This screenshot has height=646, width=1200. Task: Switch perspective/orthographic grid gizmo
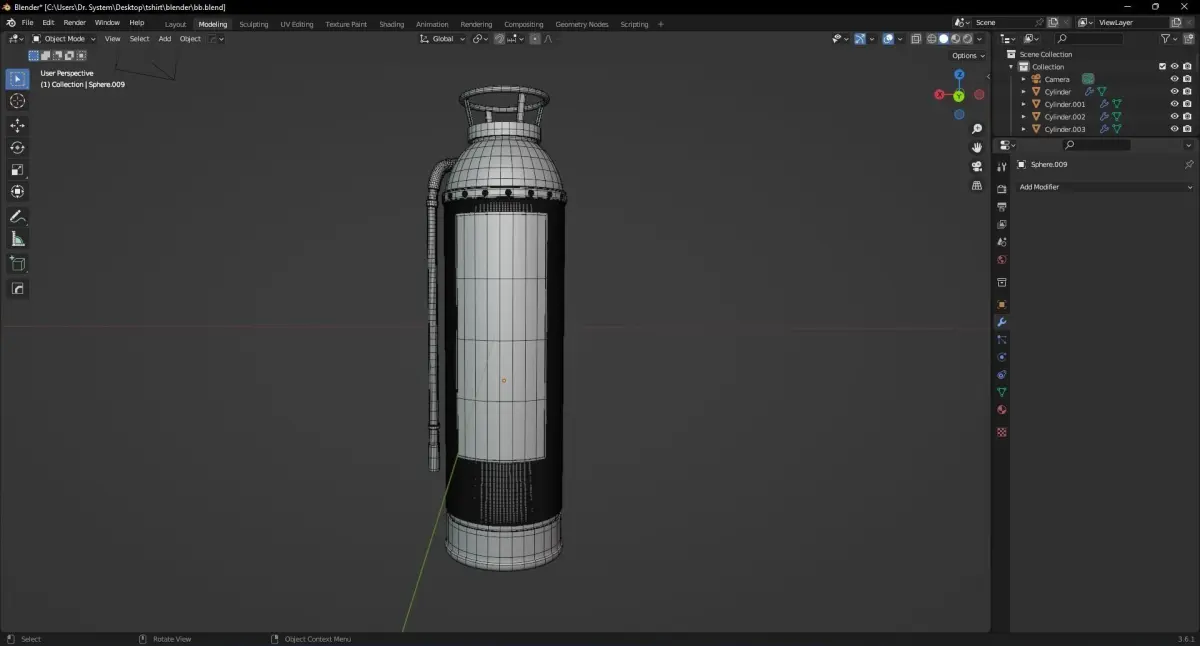click(x=977, y=185)
